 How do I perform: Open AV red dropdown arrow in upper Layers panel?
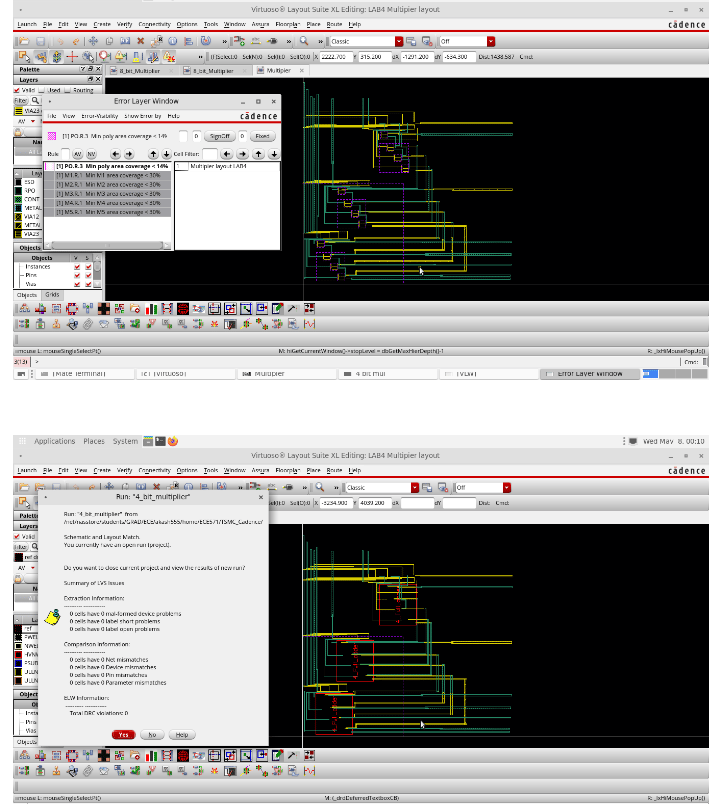(33, 122)
